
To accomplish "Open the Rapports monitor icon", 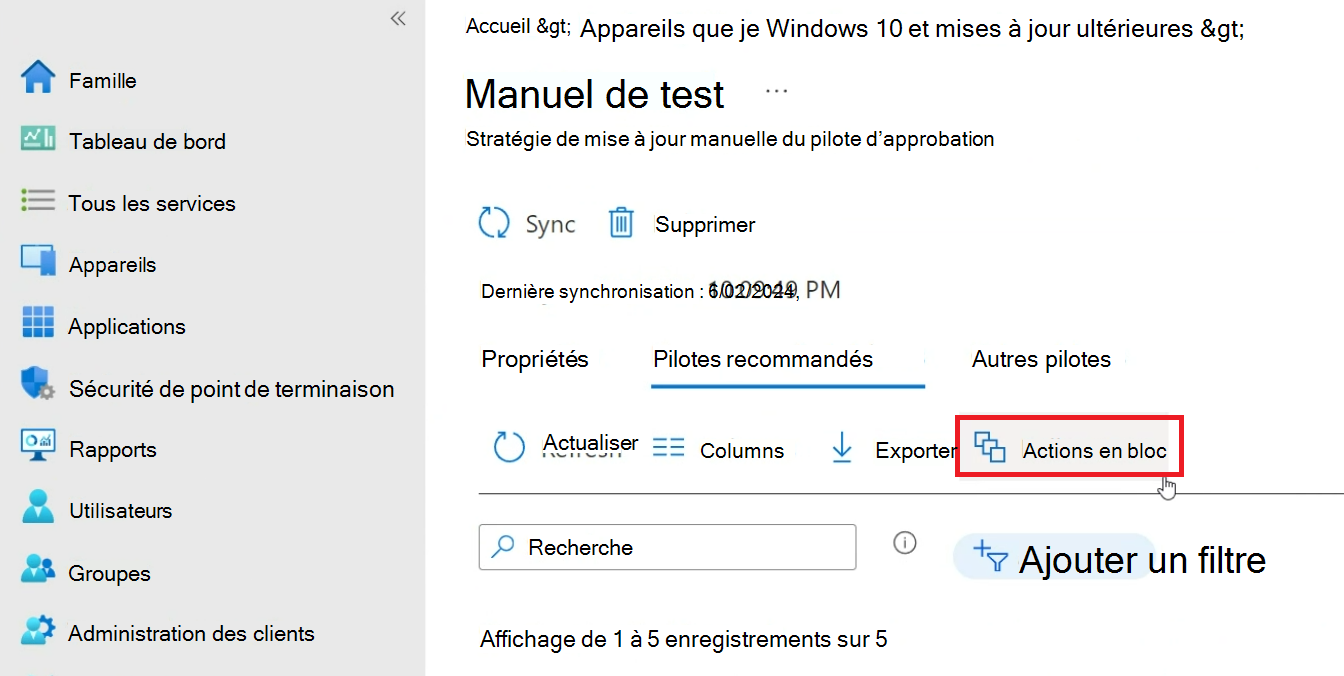I will coord(38,448).
